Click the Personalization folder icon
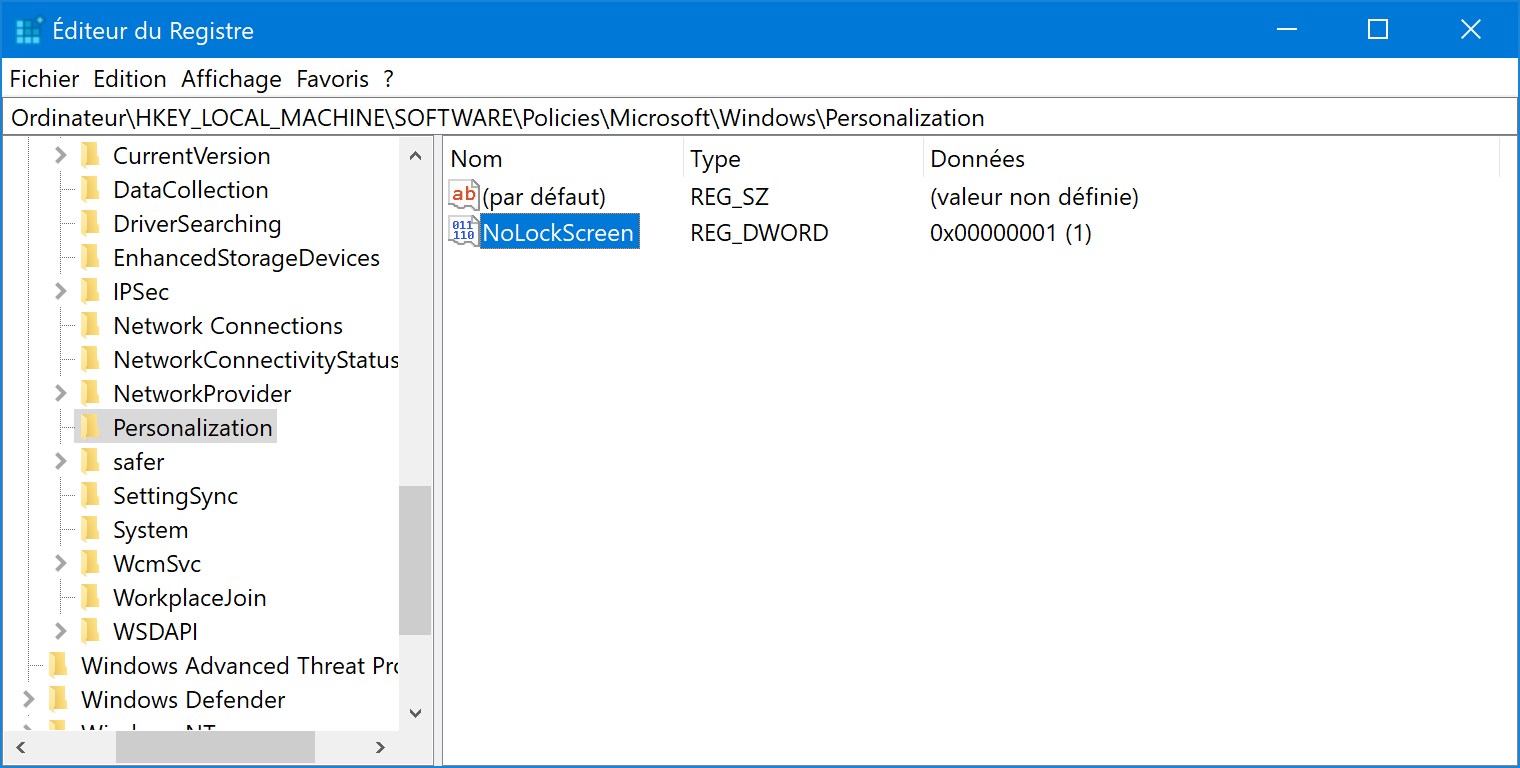Image resolution: width=1520 pixels, height=768 pixels. tap(90, 427)
